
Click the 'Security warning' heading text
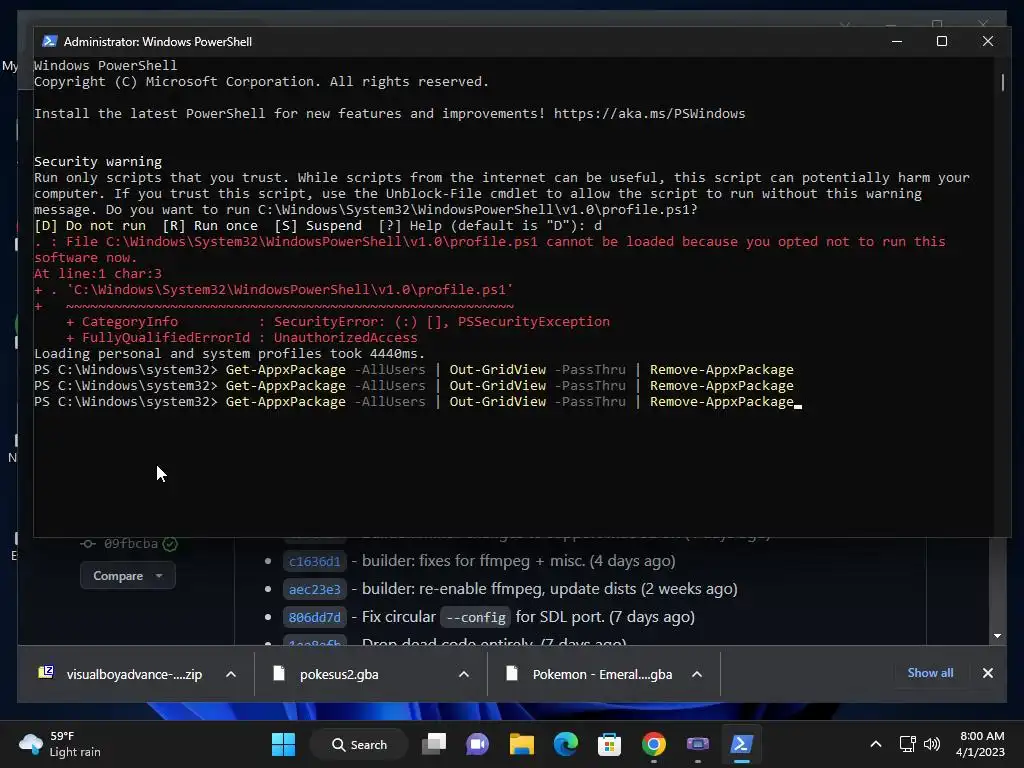tap(98, 161)
